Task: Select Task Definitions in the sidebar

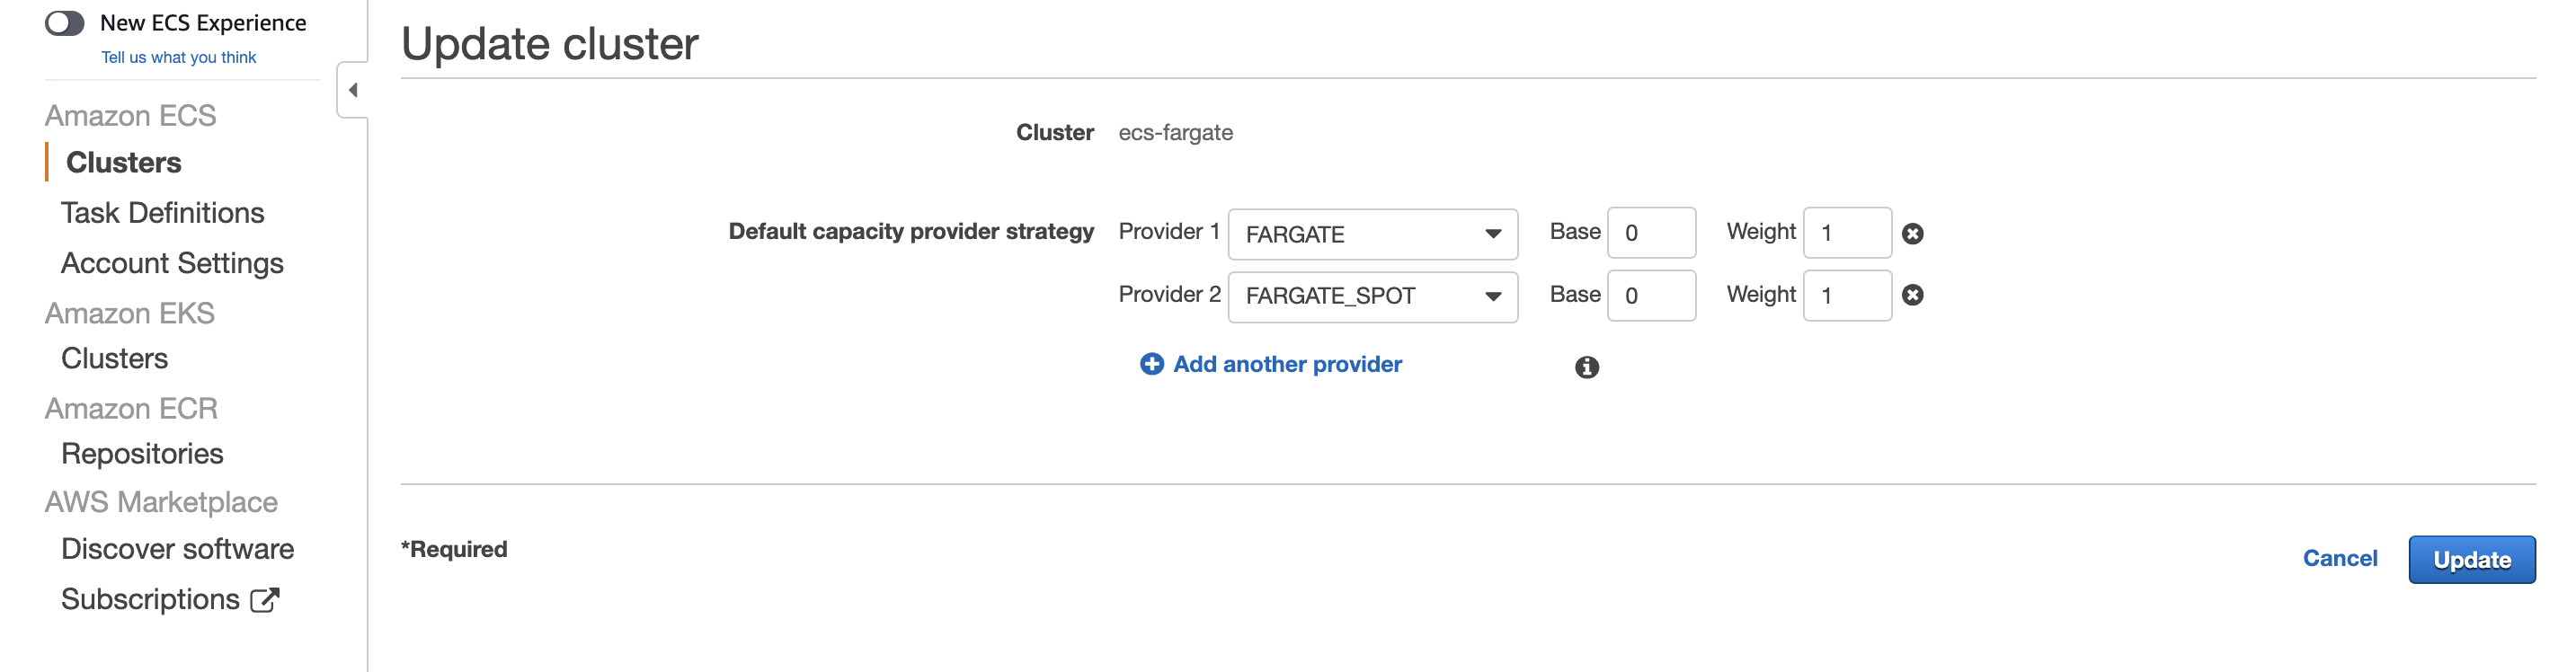Action: (x=163, y=212)
